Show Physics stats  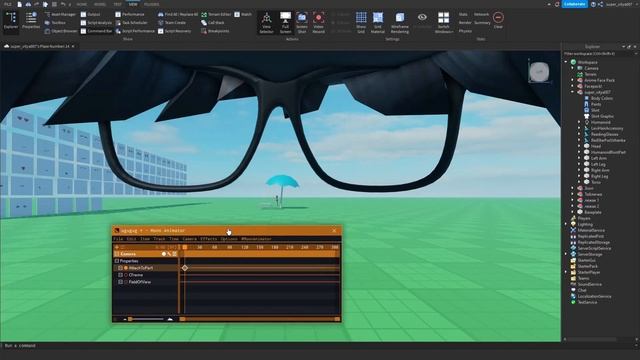pos(465,31)
